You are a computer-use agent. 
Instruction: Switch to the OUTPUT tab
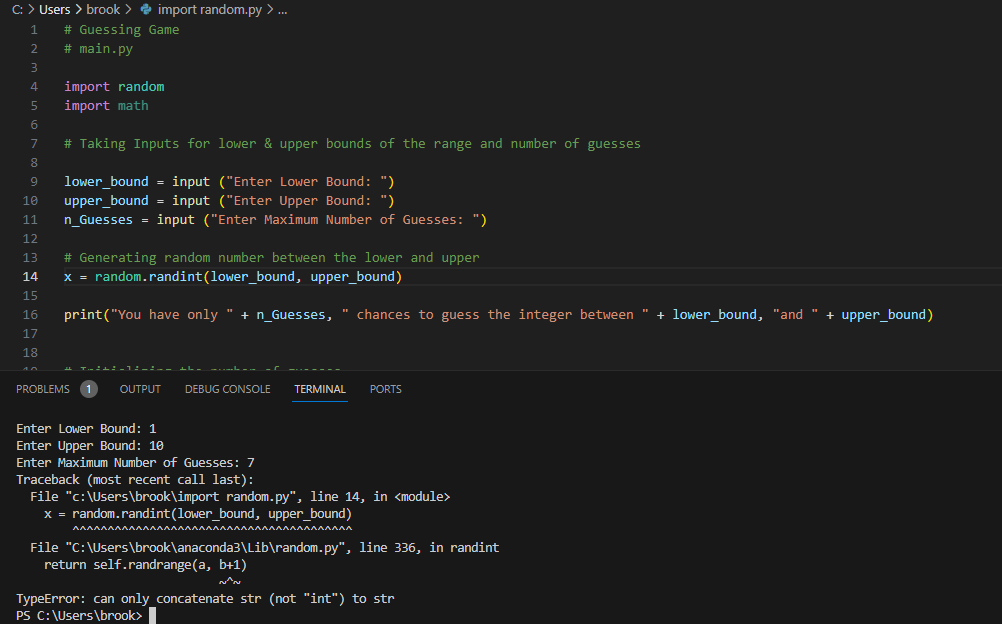(139, 389)
